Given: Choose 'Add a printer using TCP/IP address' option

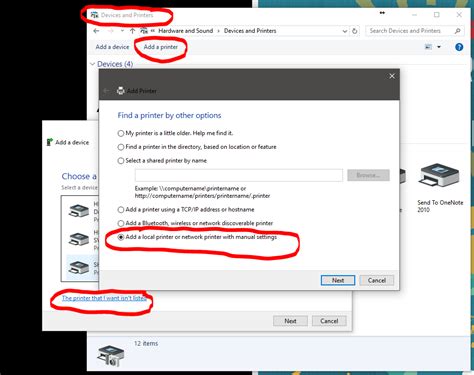Looking at the screenshot, I should click(121, 210).
